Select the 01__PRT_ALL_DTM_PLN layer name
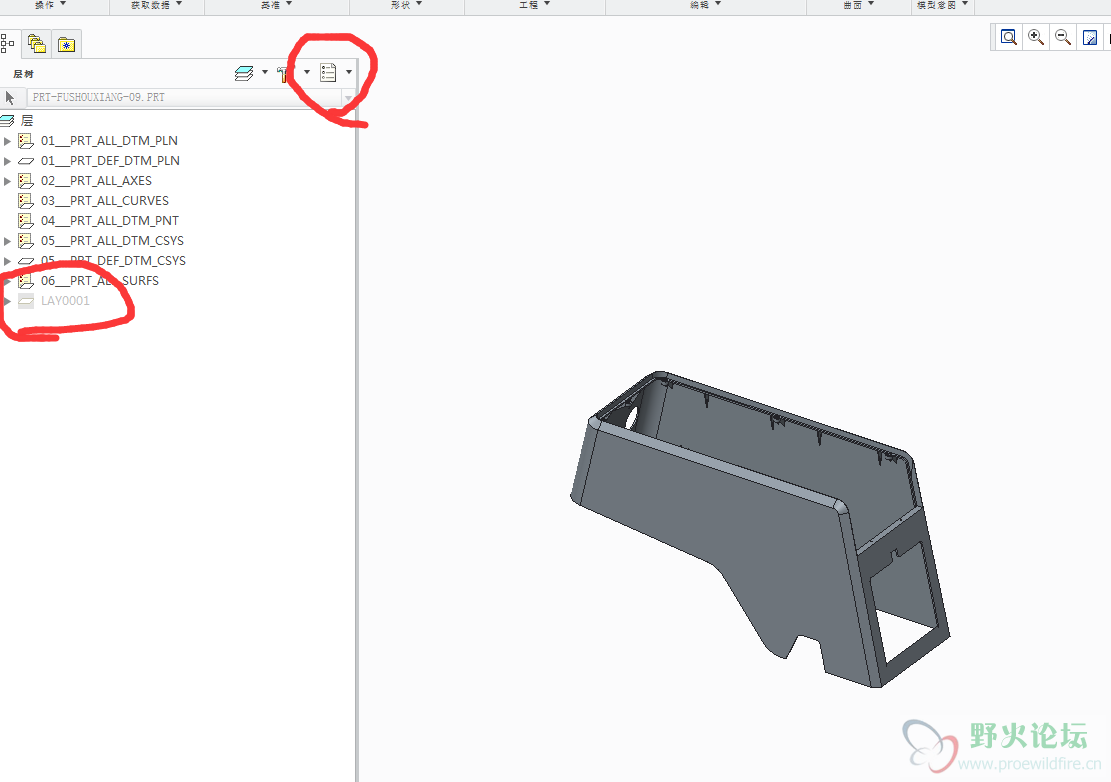Viewport: 1111px width, 782px height. 109,141
